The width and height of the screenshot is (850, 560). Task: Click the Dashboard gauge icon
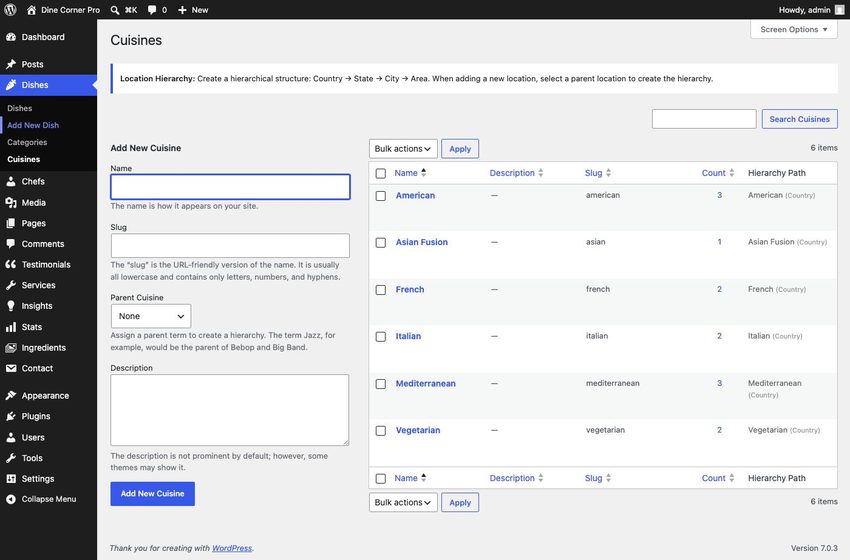pyautogui.click(x=11, y=37)
